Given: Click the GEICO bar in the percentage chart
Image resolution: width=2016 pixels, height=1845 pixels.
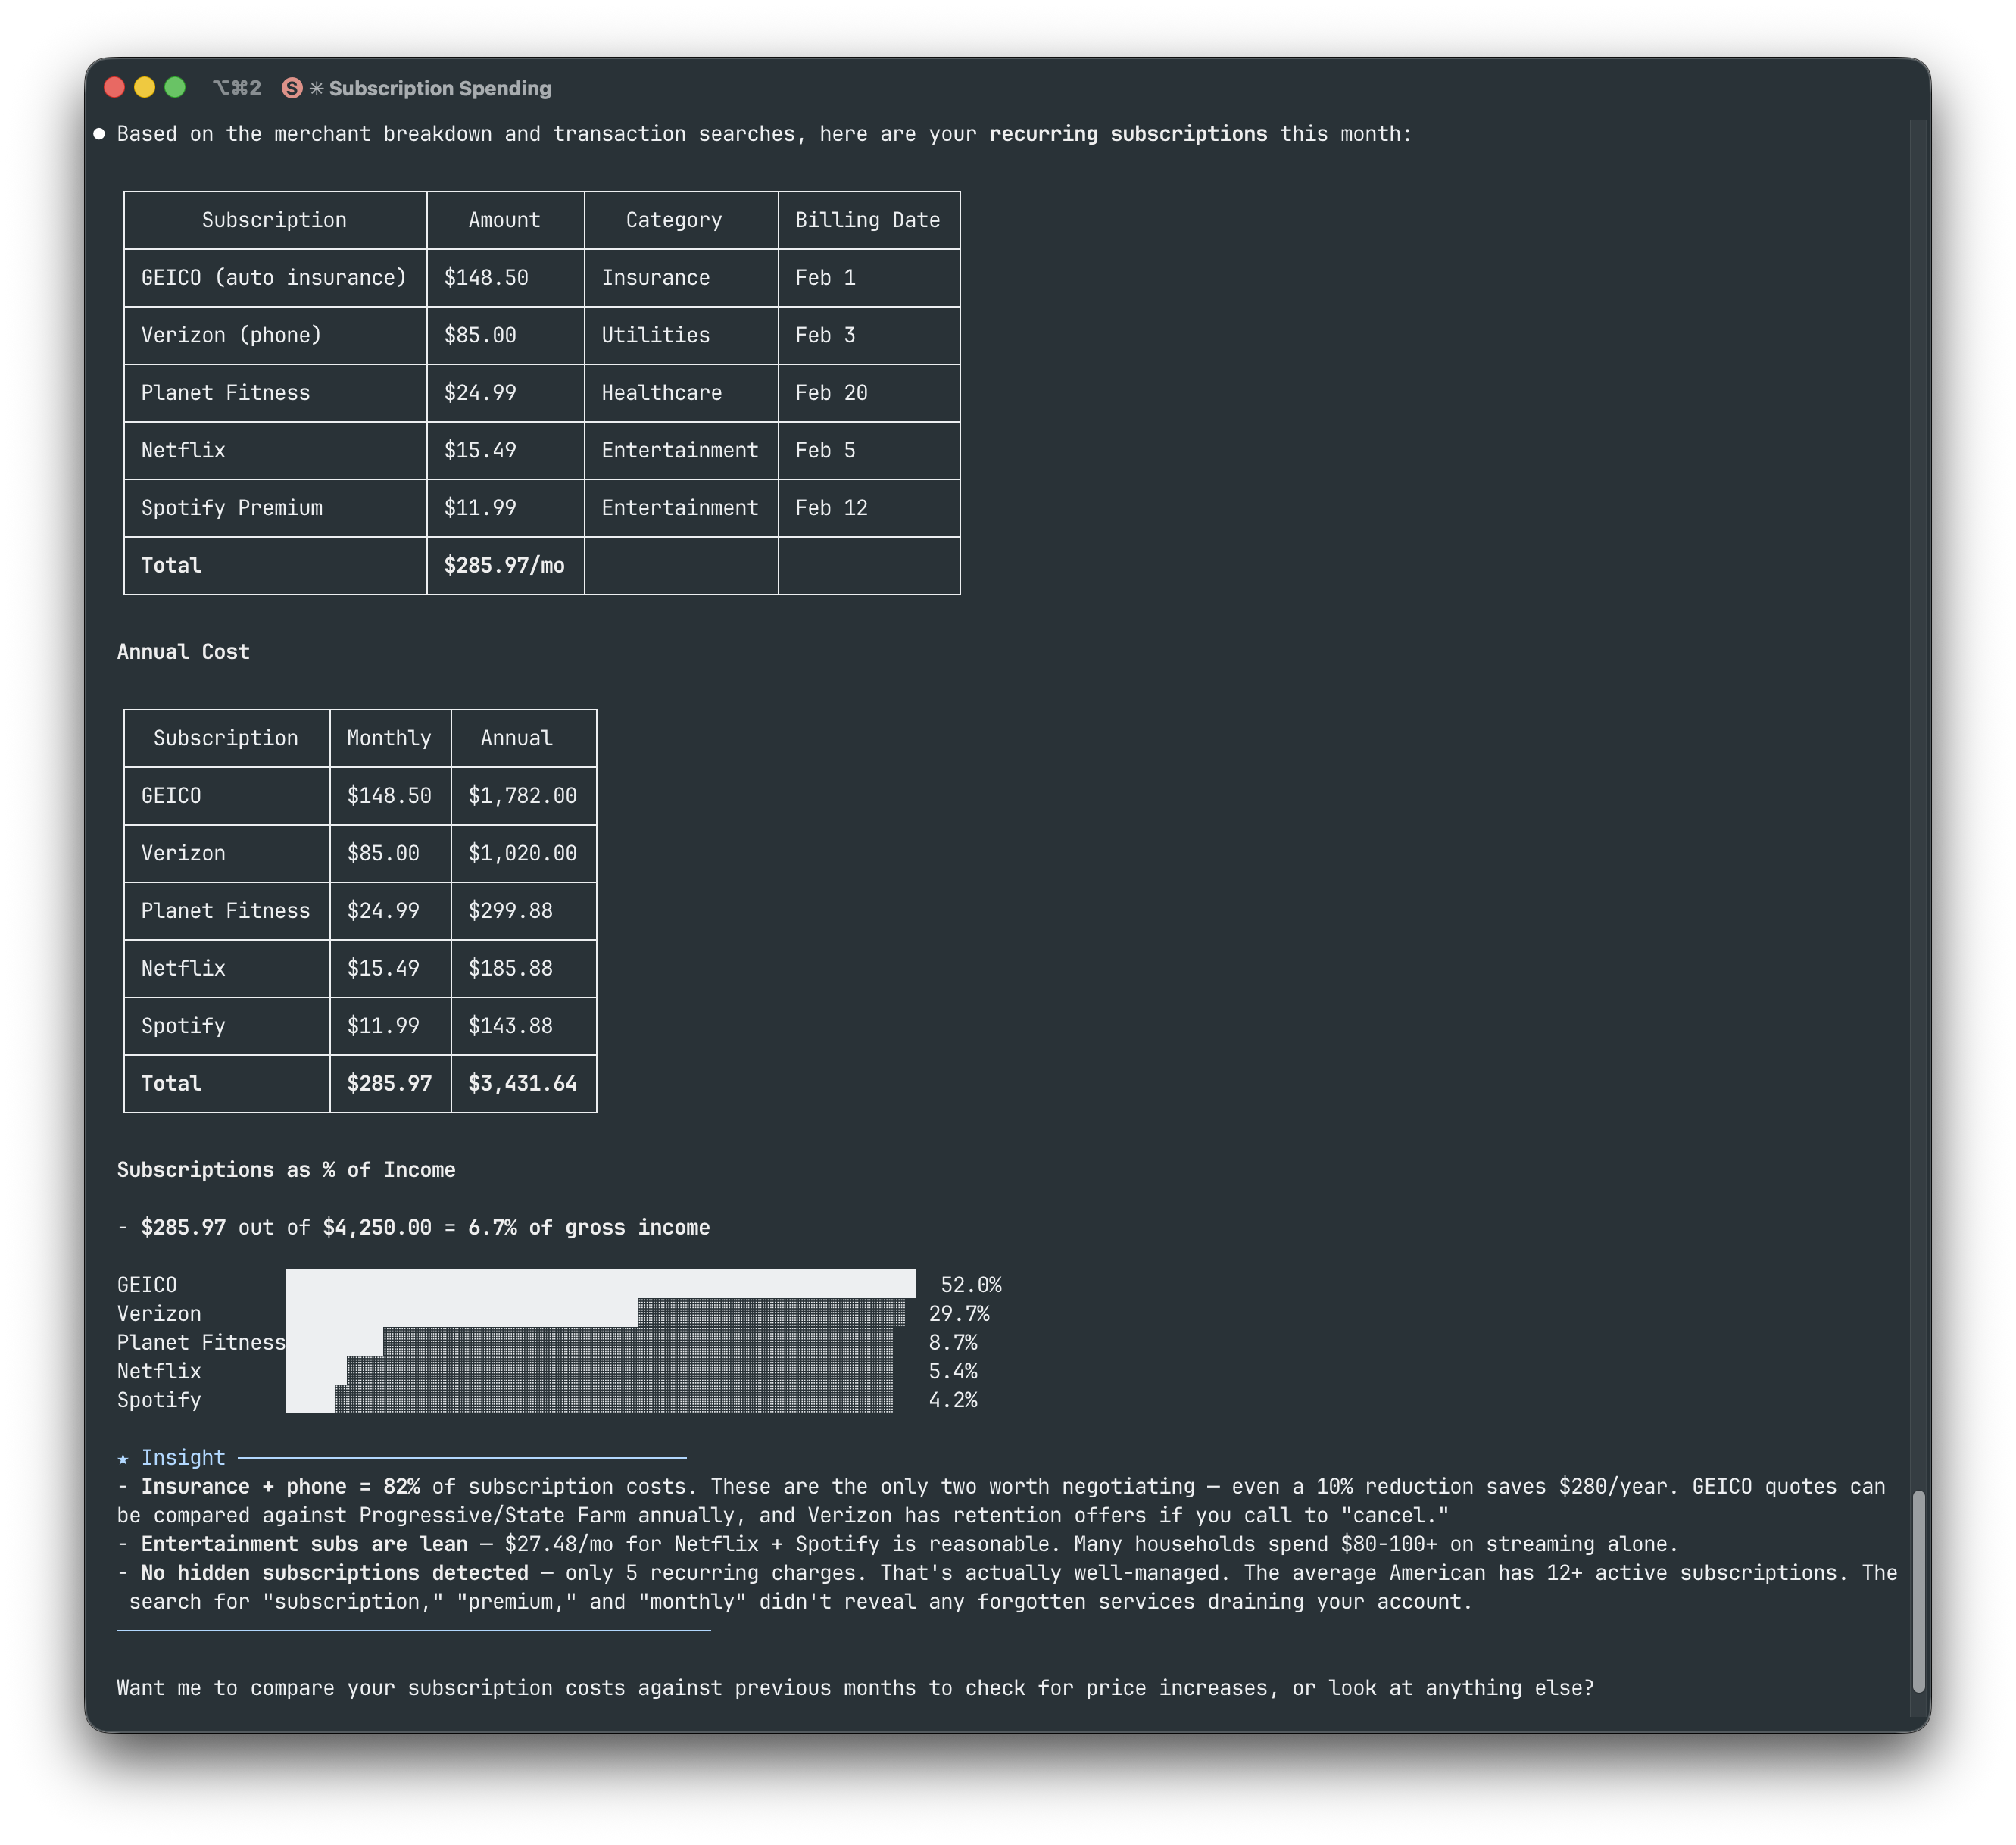Looking at the screenshot, I should (600, 1284).
